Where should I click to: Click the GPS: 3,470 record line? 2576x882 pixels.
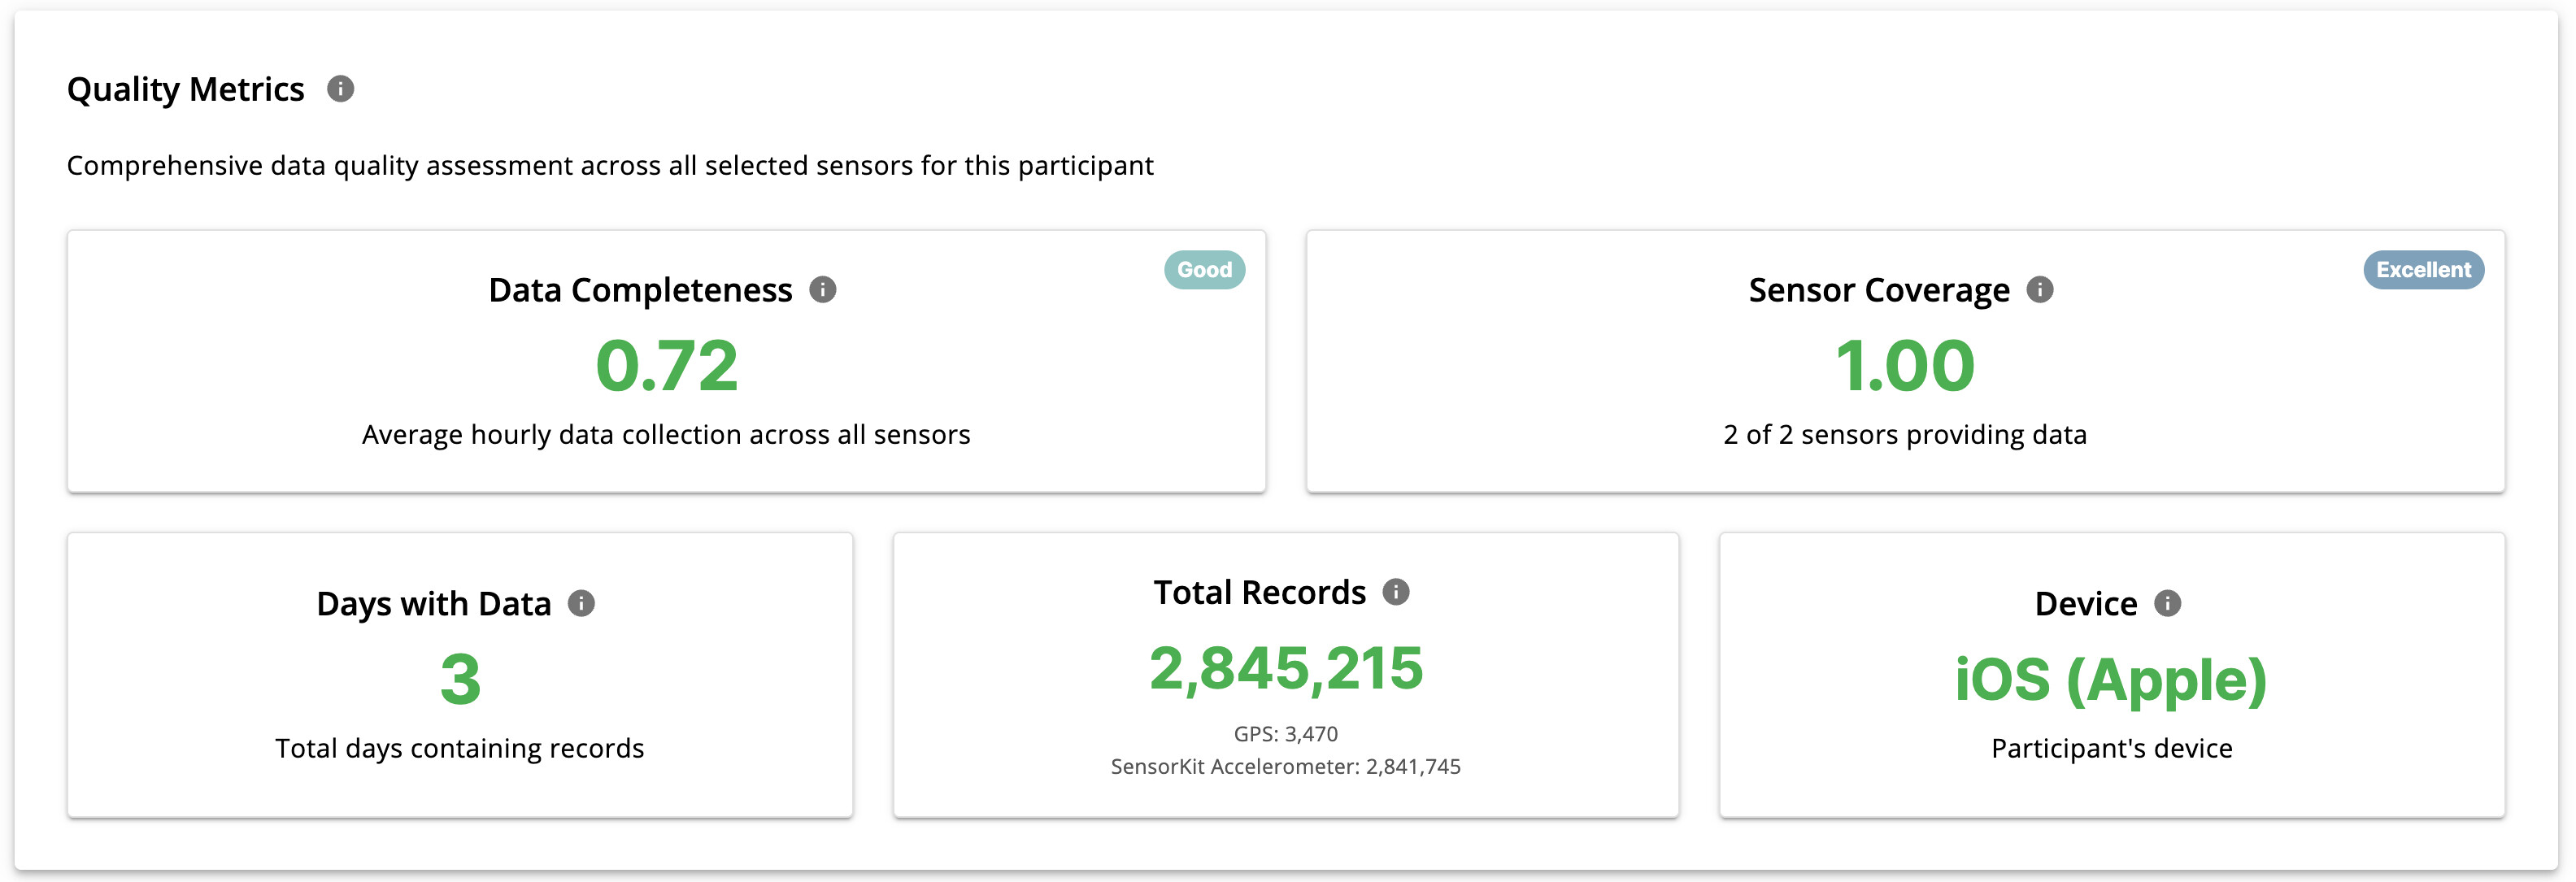pyautogui.click(x=1285, y=734)
